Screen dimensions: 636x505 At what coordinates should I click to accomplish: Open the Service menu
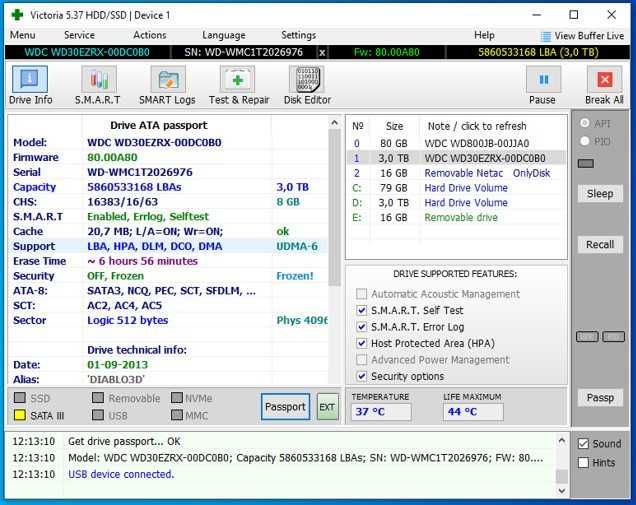click(x=79, y=35)
